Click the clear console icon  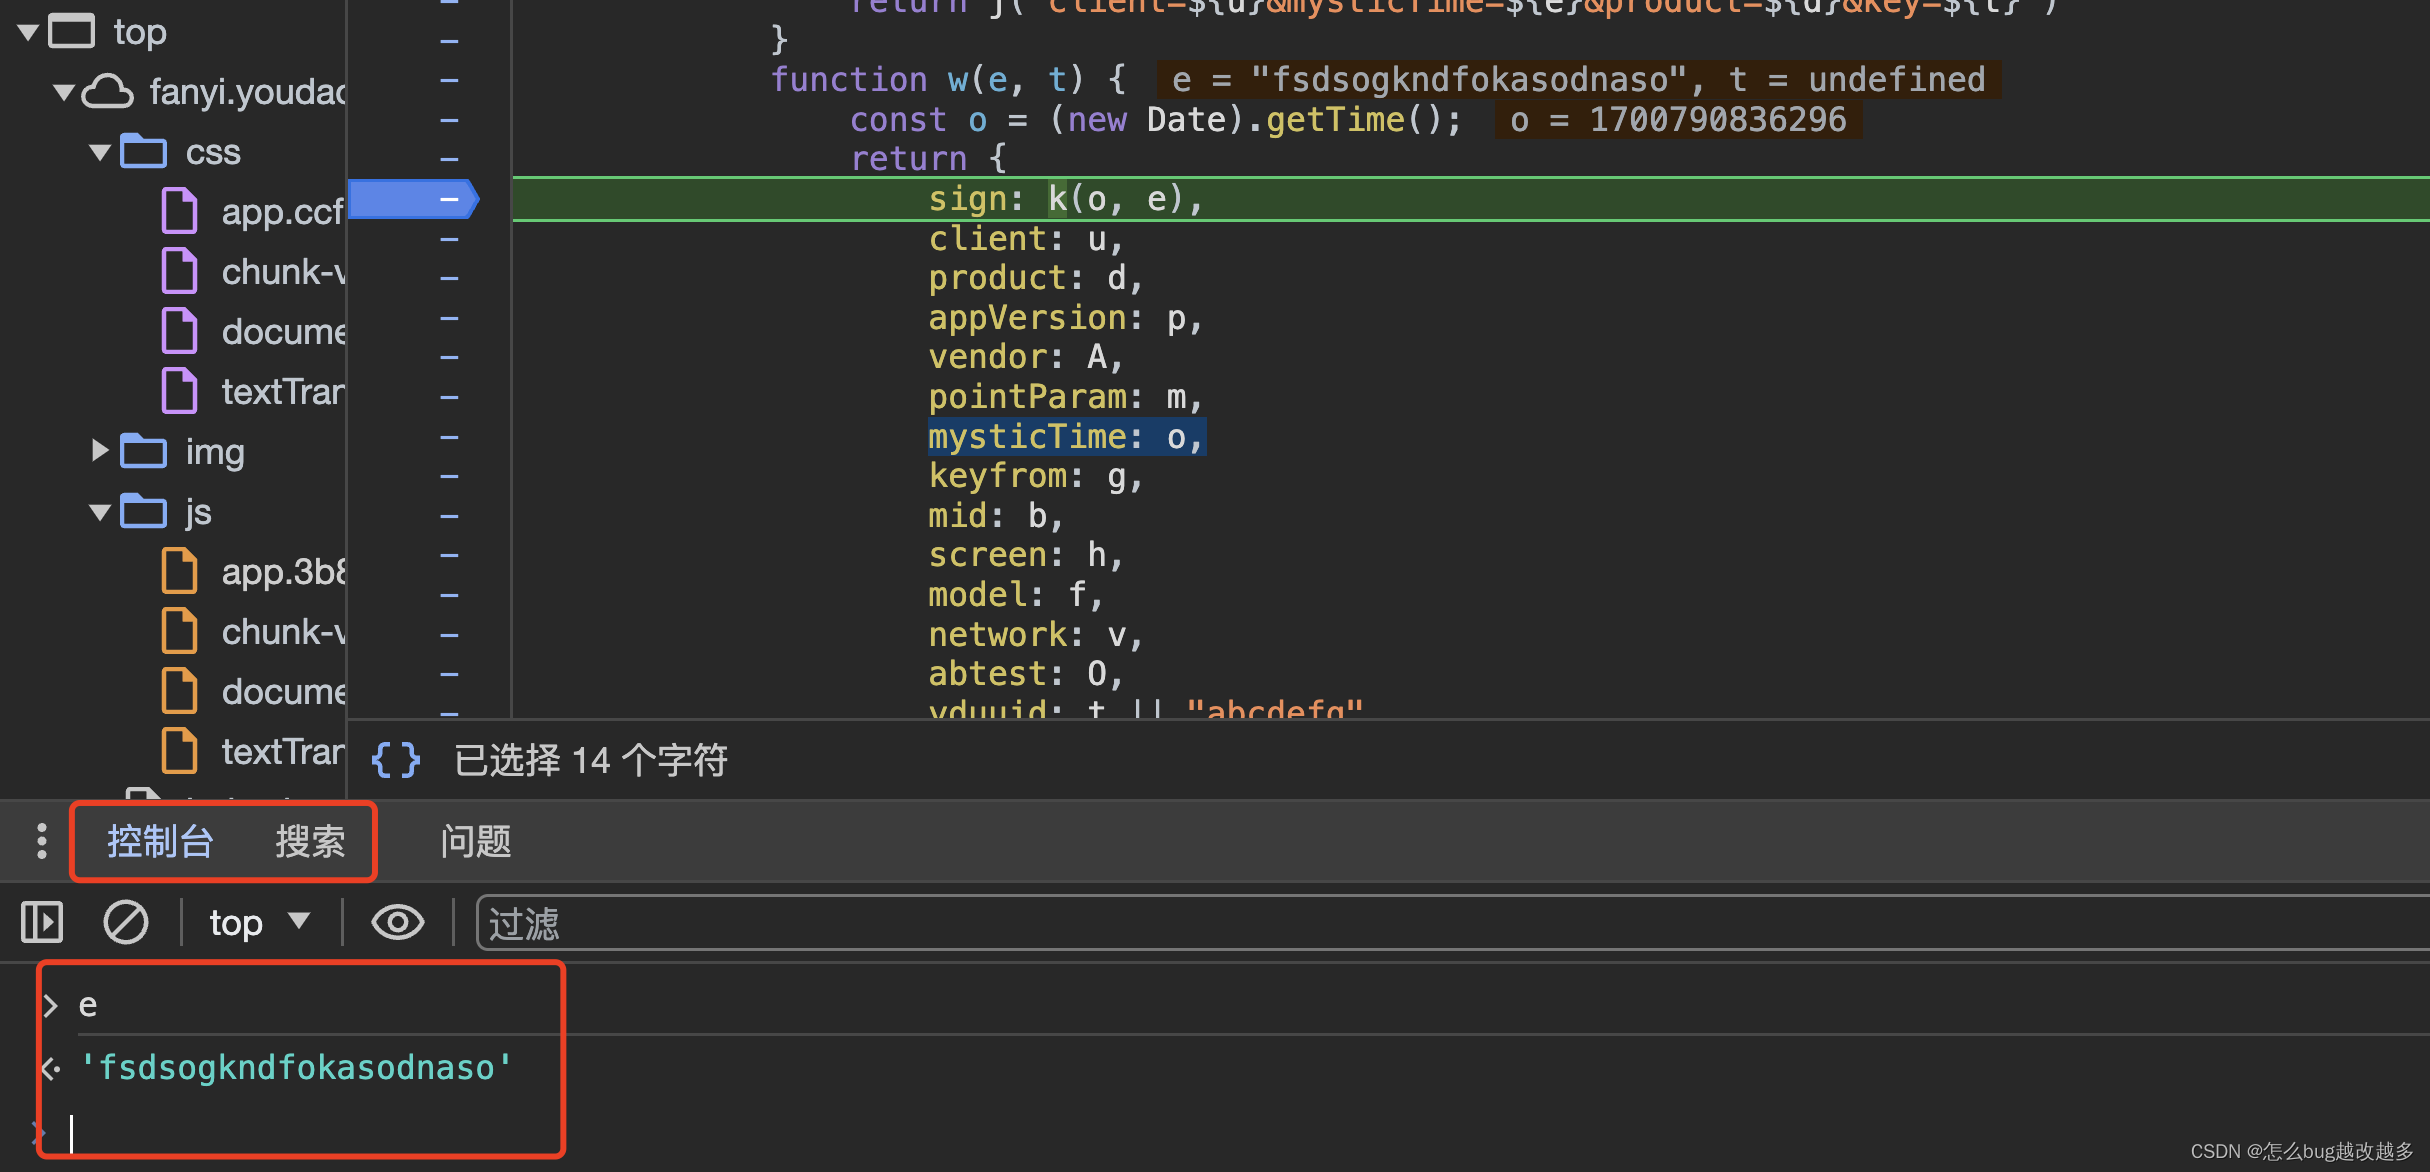point(126,922)
